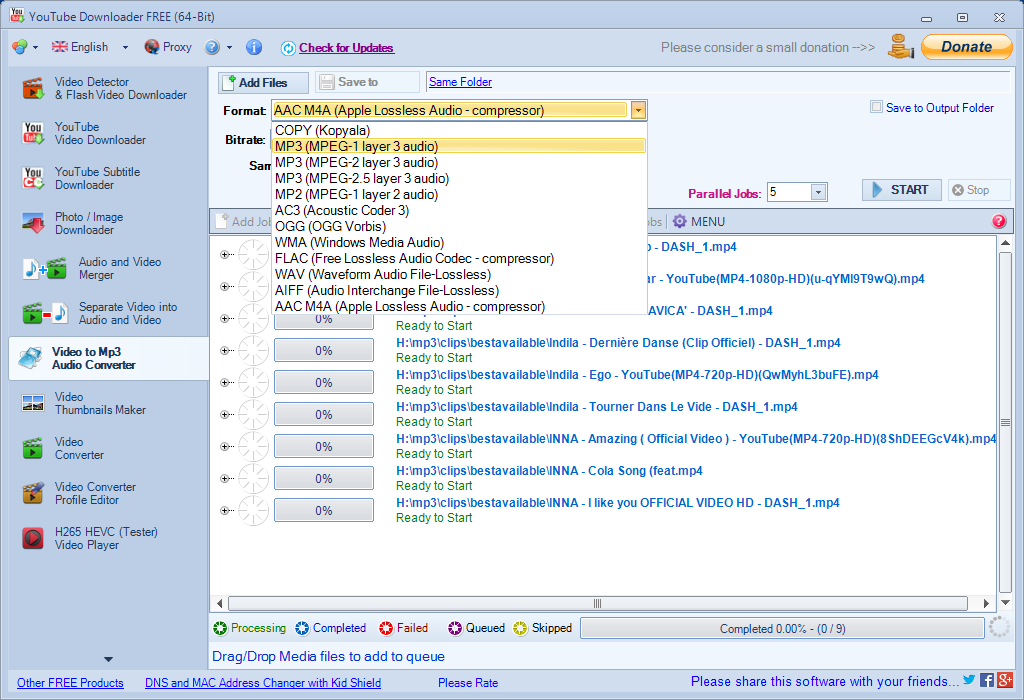This screenshot has width=1024, height=700.
Task: Open Separate Video into Audio and Video
Action: click(x=101, y=313)
